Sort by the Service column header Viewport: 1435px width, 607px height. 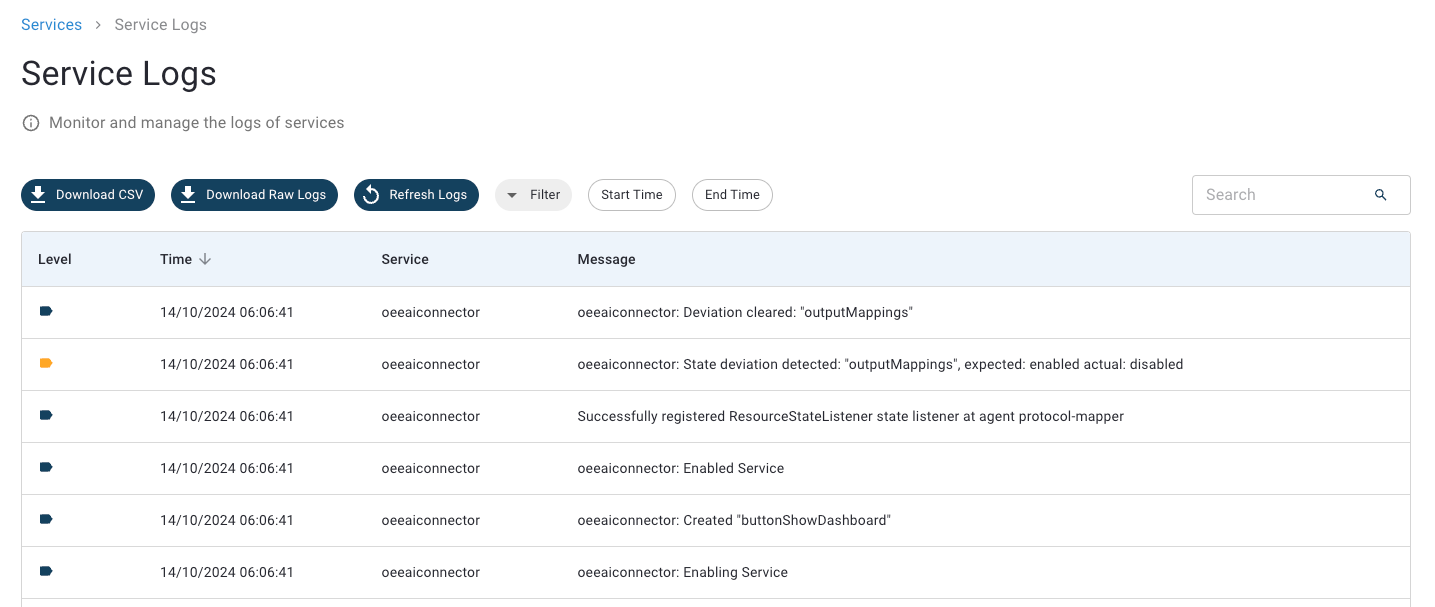(x=405, y=259)
